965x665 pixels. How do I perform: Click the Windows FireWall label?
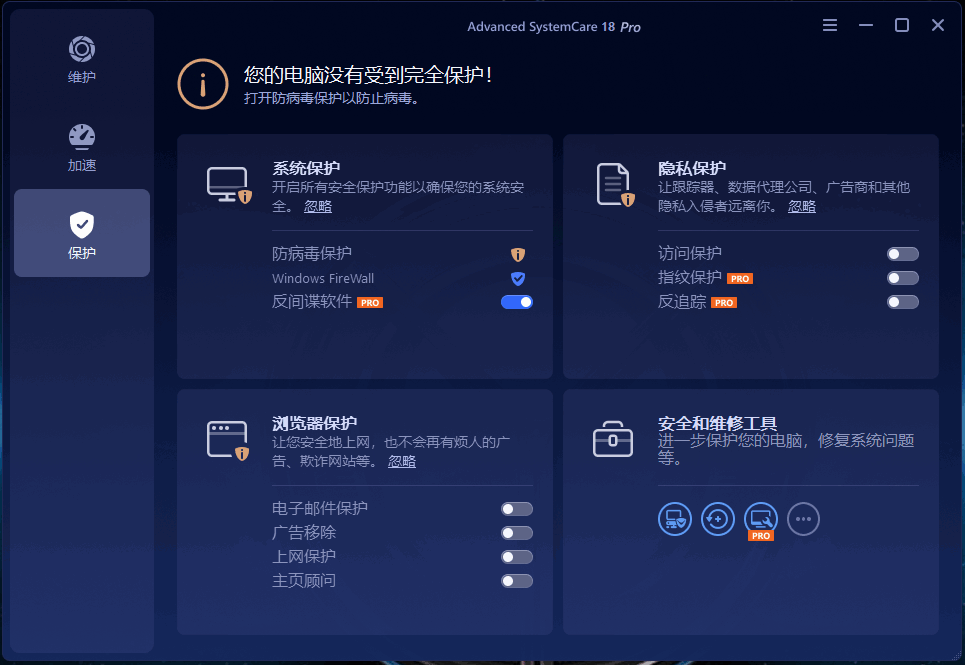(x=323, y=278)
